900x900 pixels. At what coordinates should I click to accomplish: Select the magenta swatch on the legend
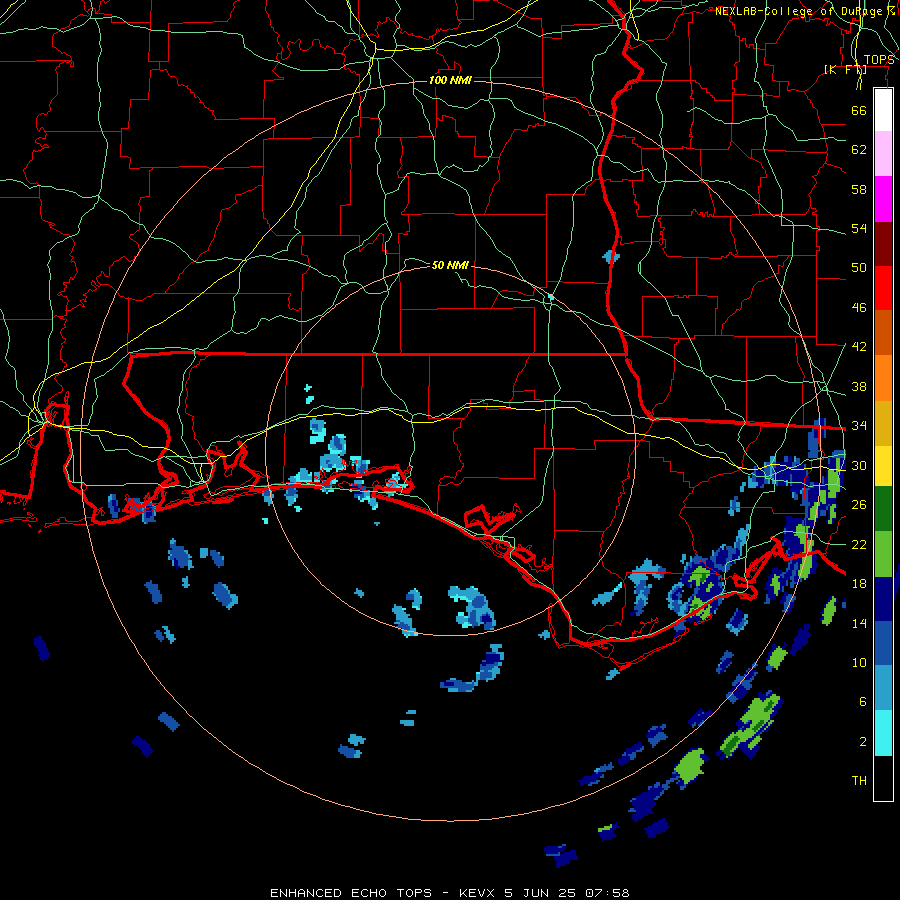pos(883,199)
